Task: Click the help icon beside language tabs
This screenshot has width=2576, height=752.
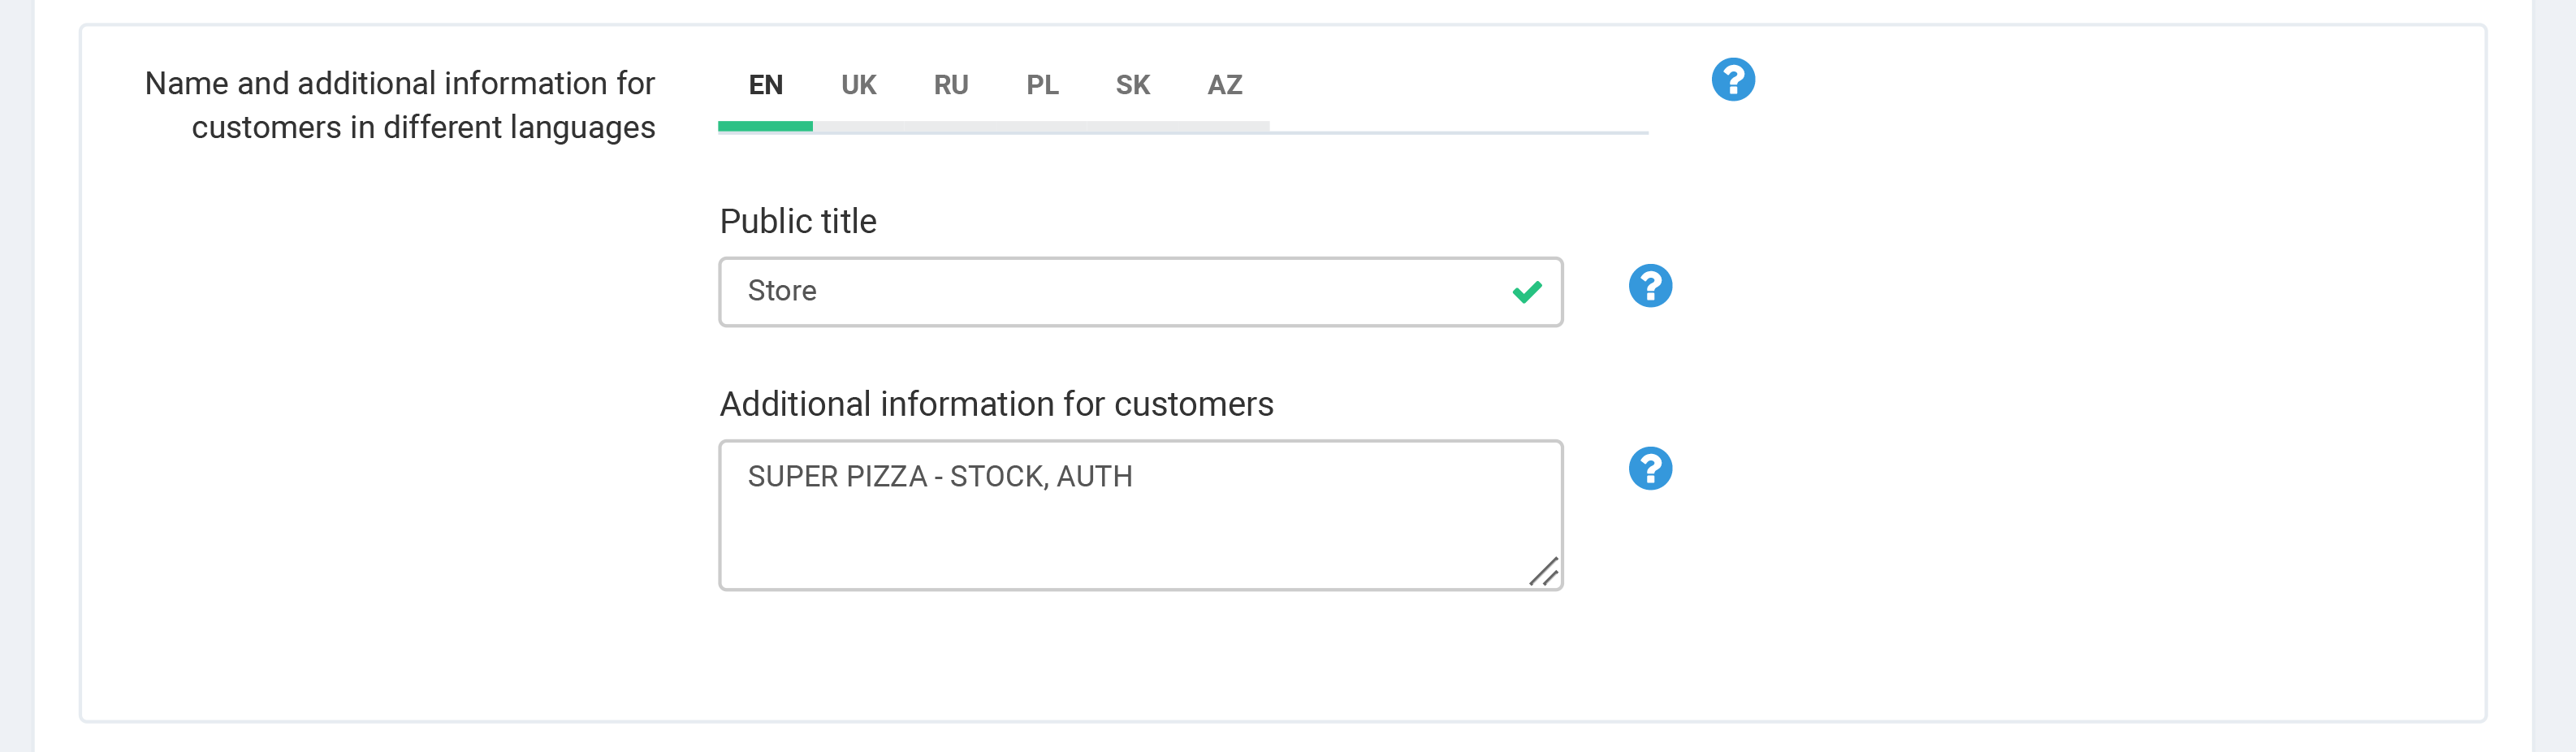Action: point(1732,80)
